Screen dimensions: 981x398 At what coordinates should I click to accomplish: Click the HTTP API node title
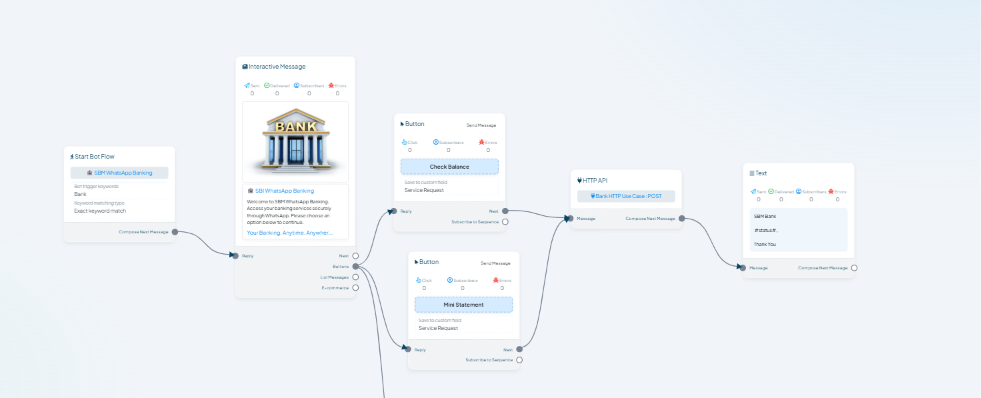coord(595,180)
